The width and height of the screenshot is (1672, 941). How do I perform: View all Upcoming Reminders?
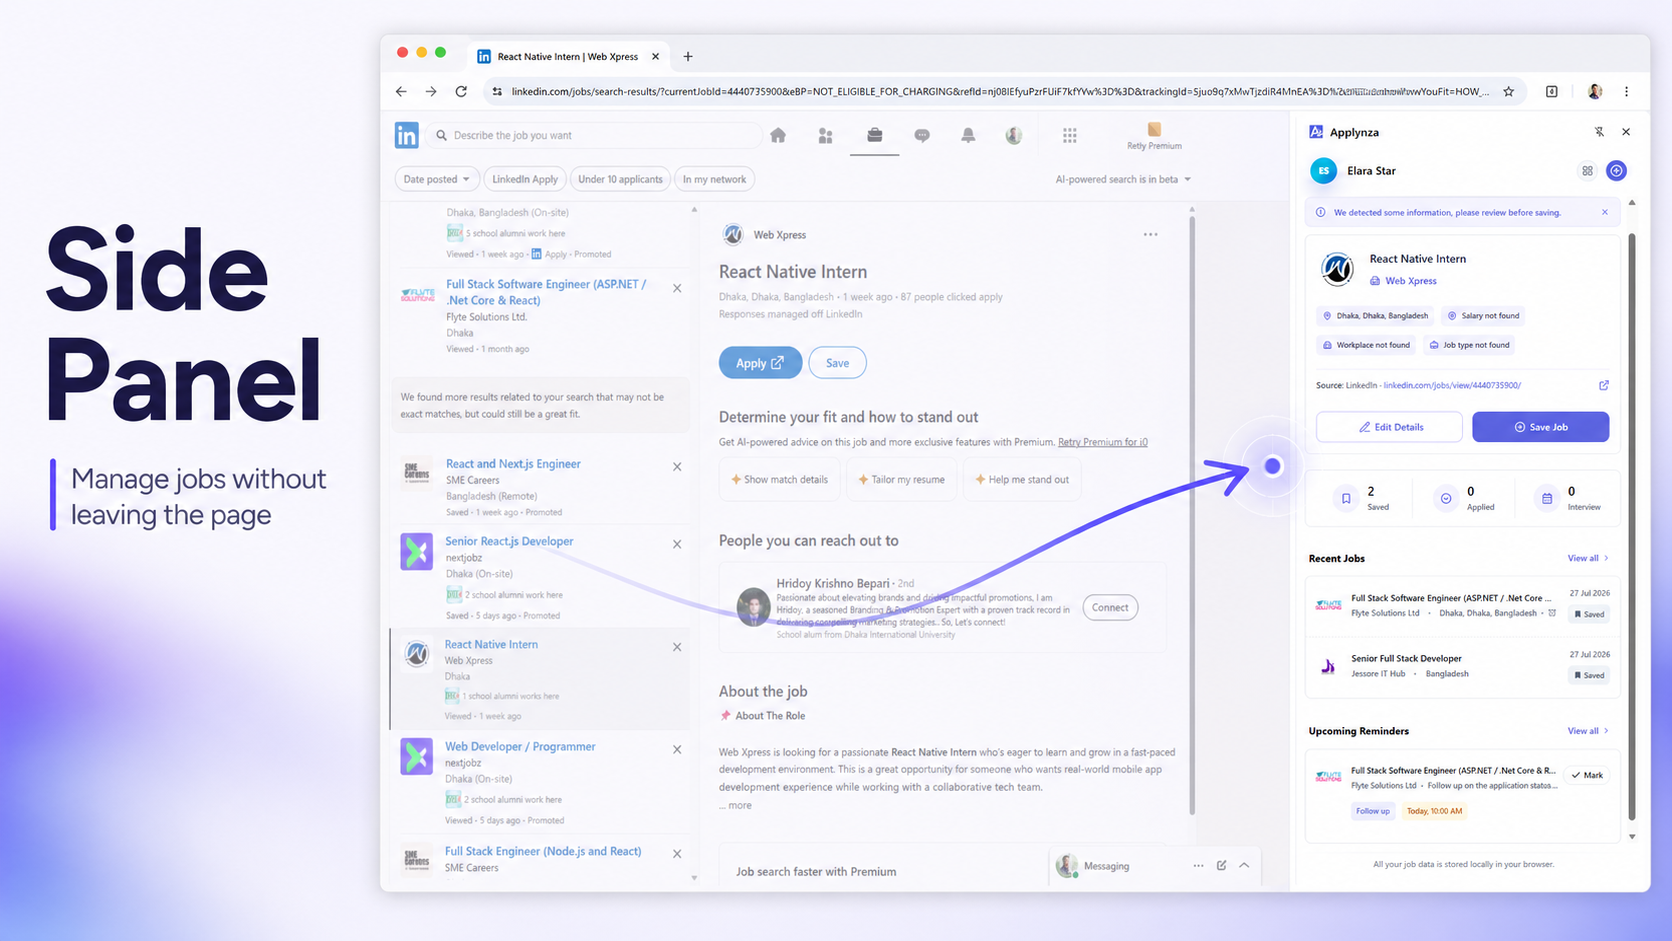click(x=1588, y=731)
